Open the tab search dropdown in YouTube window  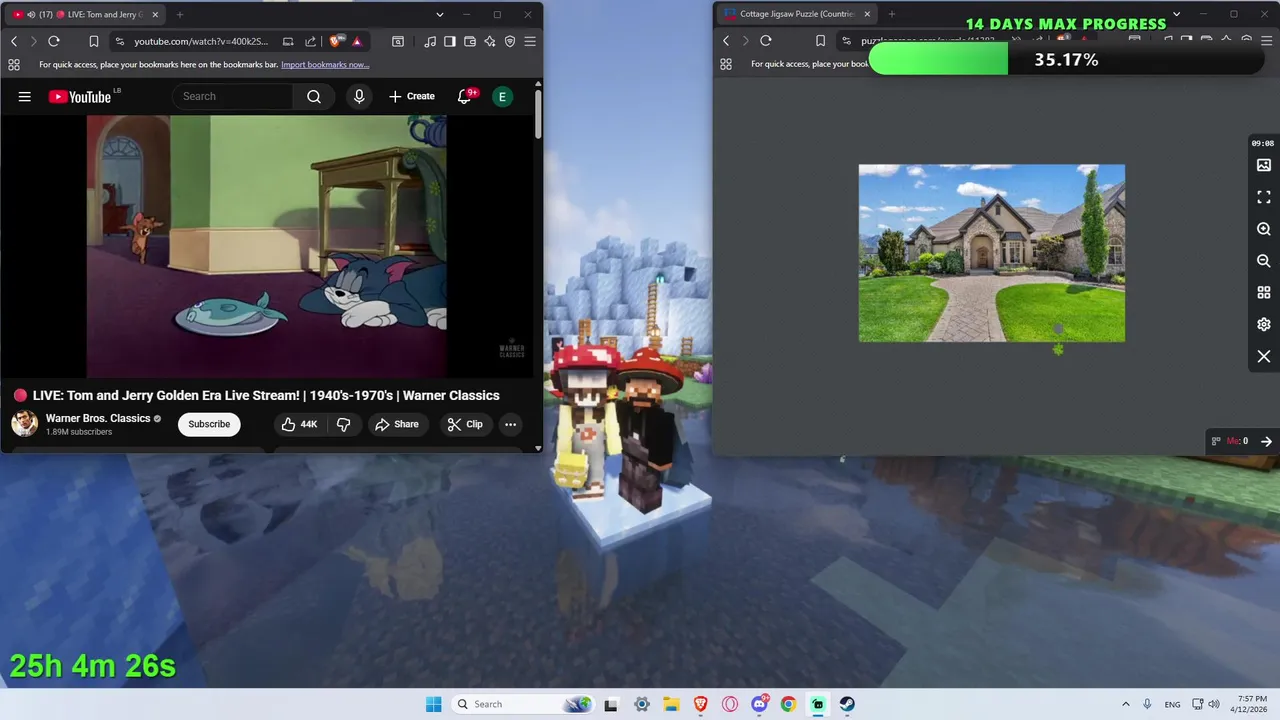pos(439,15)
